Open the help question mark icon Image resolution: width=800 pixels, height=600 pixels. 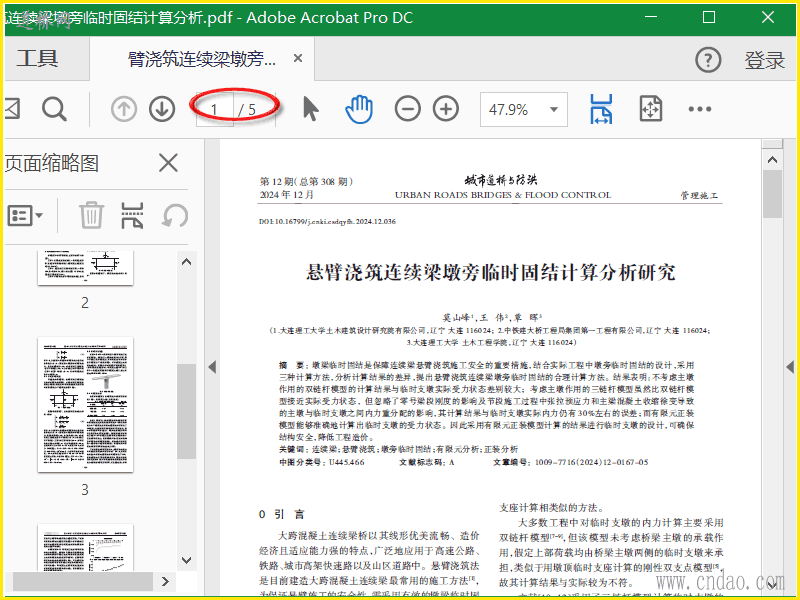click(x=708, y=60)
